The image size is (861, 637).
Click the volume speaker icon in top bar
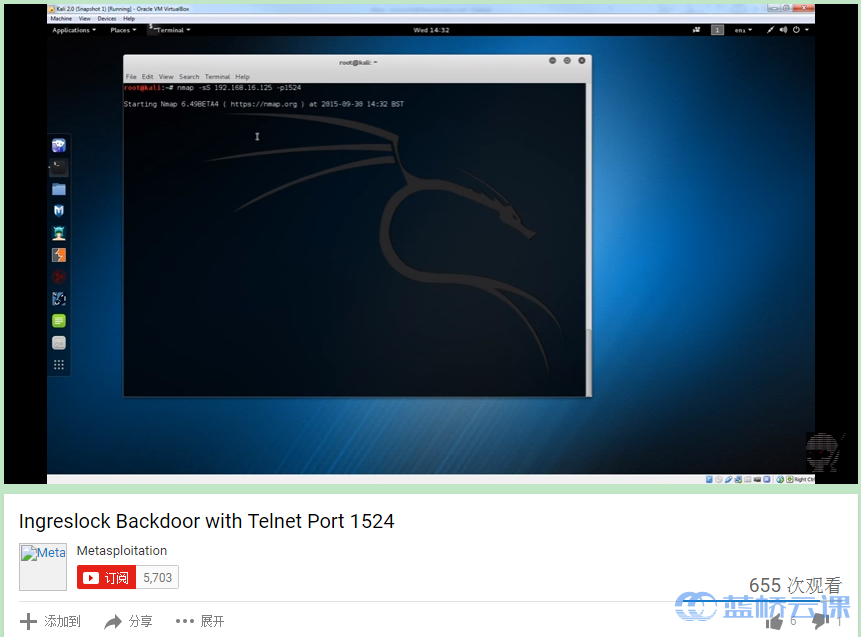(783, 30)
